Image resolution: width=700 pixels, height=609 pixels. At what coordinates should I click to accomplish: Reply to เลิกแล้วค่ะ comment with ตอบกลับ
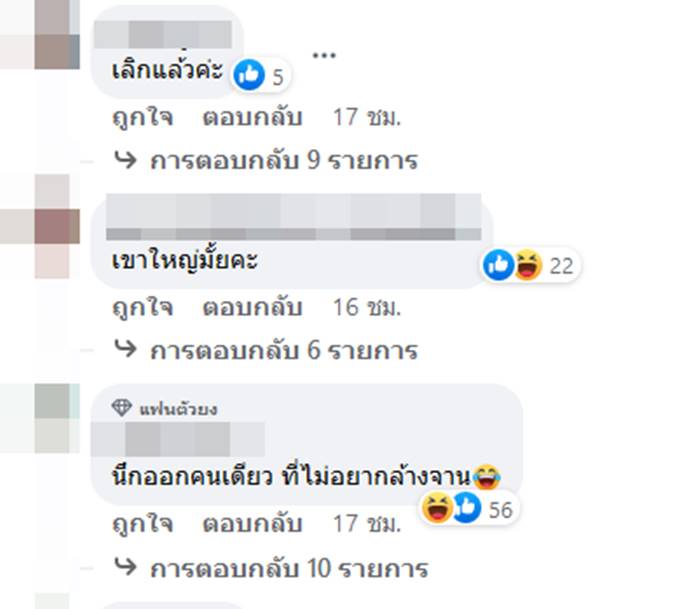tap(253, 118)
